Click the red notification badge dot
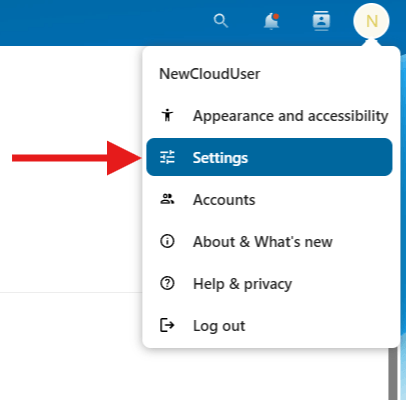 pyautogui.click(x=276, y=16)
